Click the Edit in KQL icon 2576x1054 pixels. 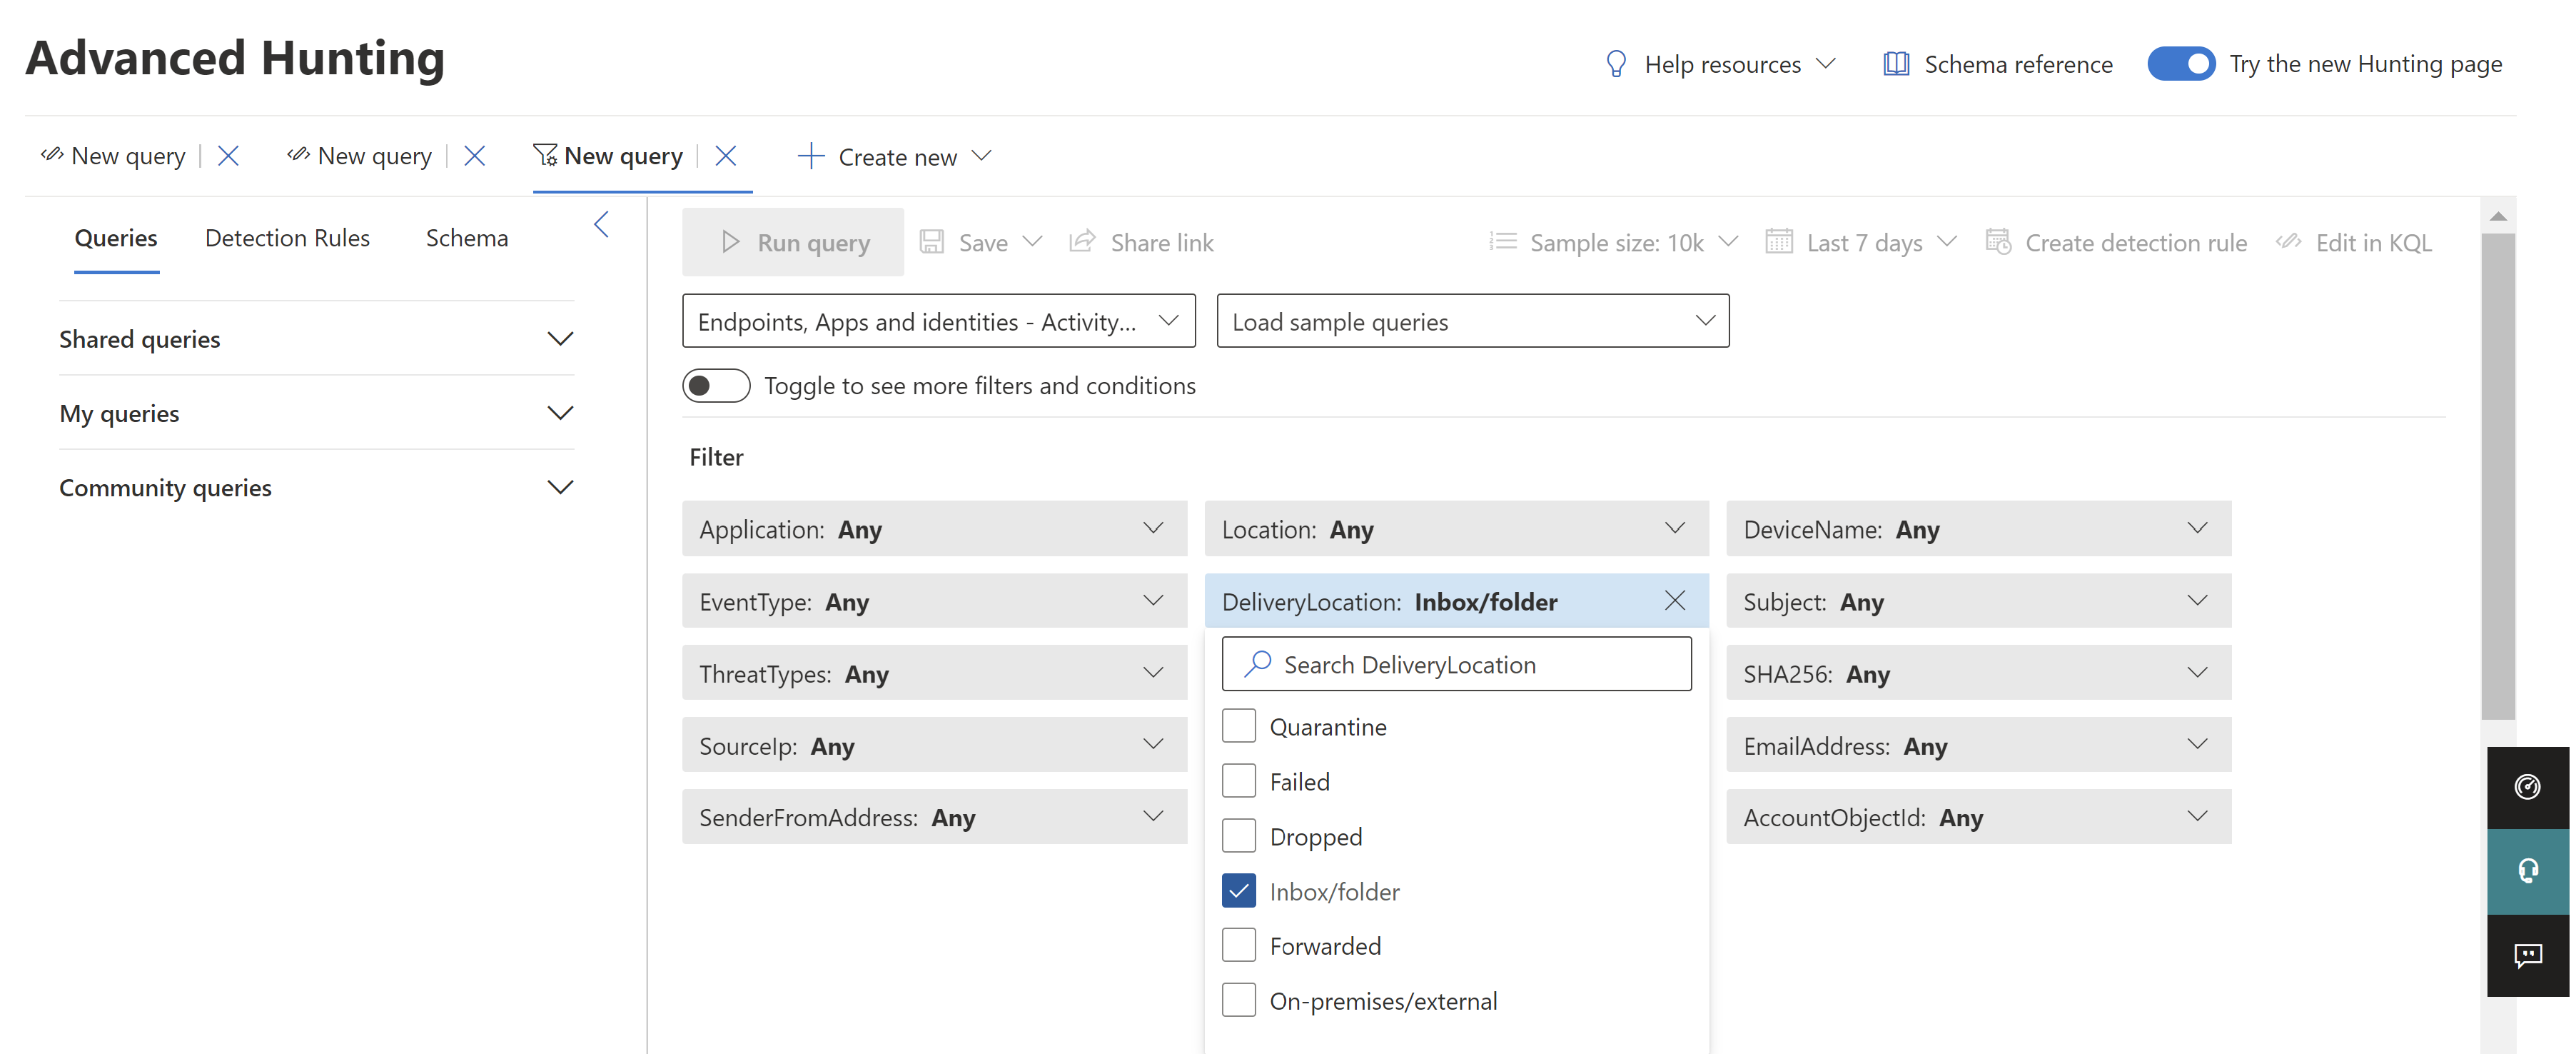(x=2289, y=241)
